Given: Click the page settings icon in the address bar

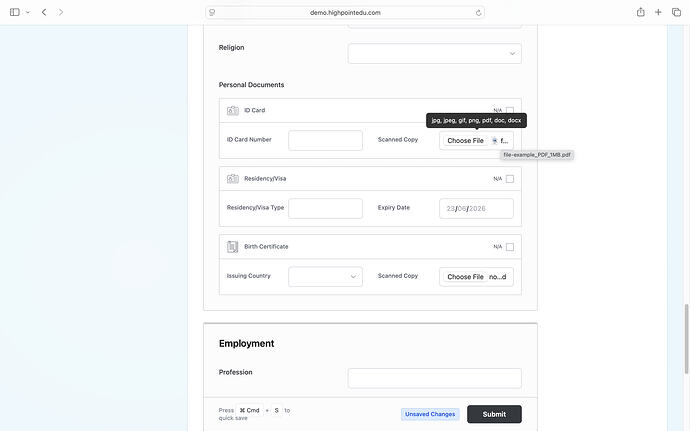Looking at the screenshot, I should click(x=212, y=12).
